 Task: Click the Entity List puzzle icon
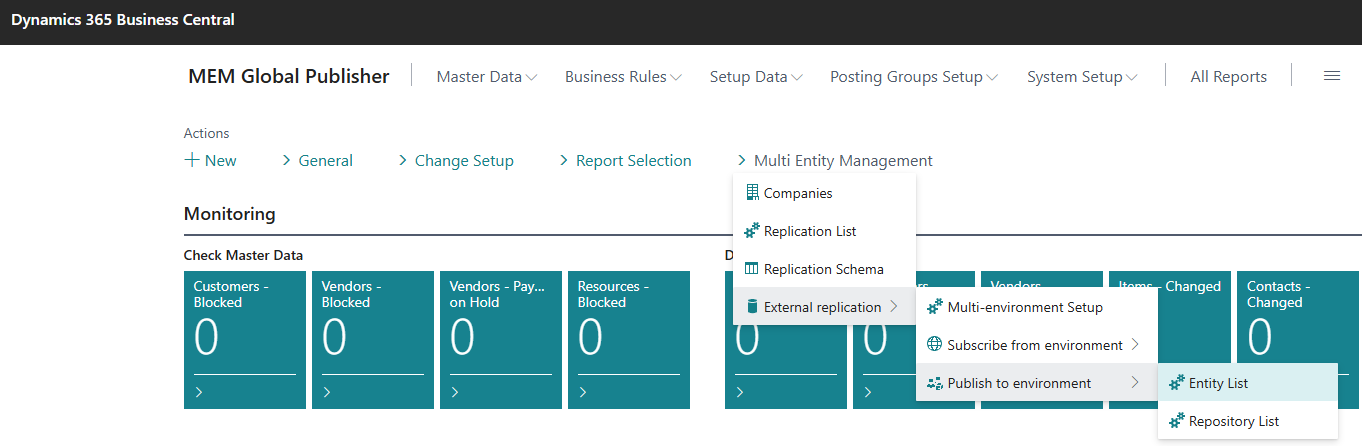click(1177, 383)
